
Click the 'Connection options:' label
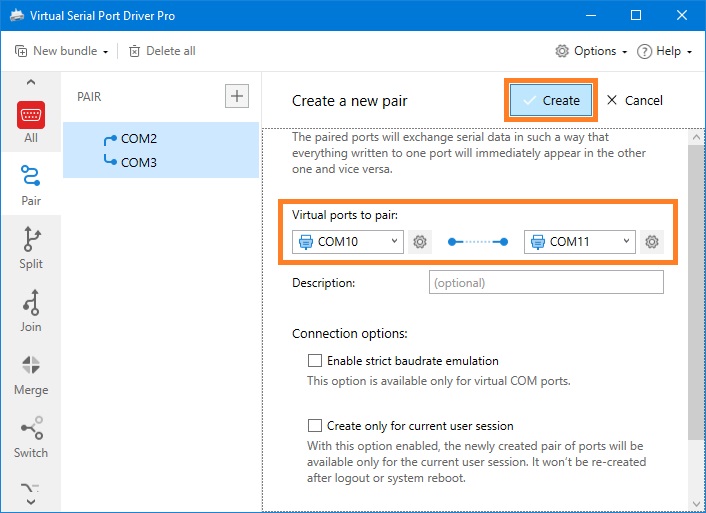click(x=350, y=334)
